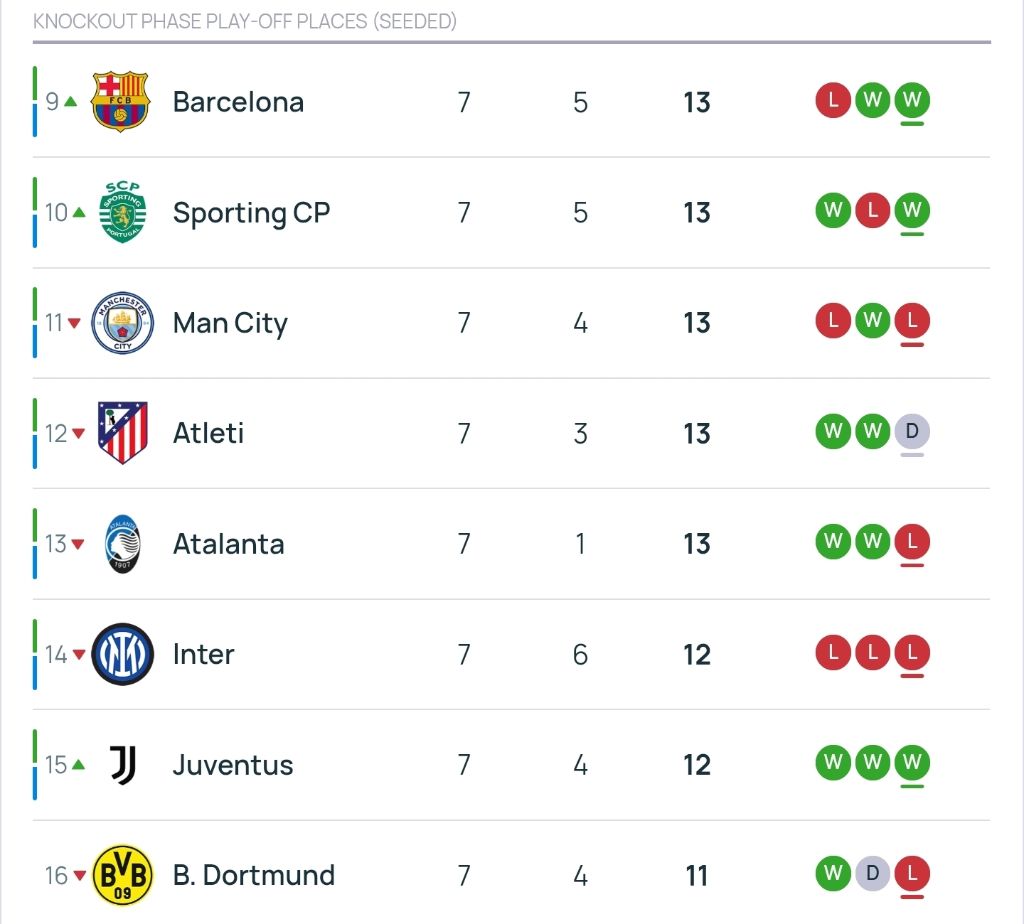The image size is (1024, 924).
Task: Open the Barcelona team link
Action: pos(238,102)
